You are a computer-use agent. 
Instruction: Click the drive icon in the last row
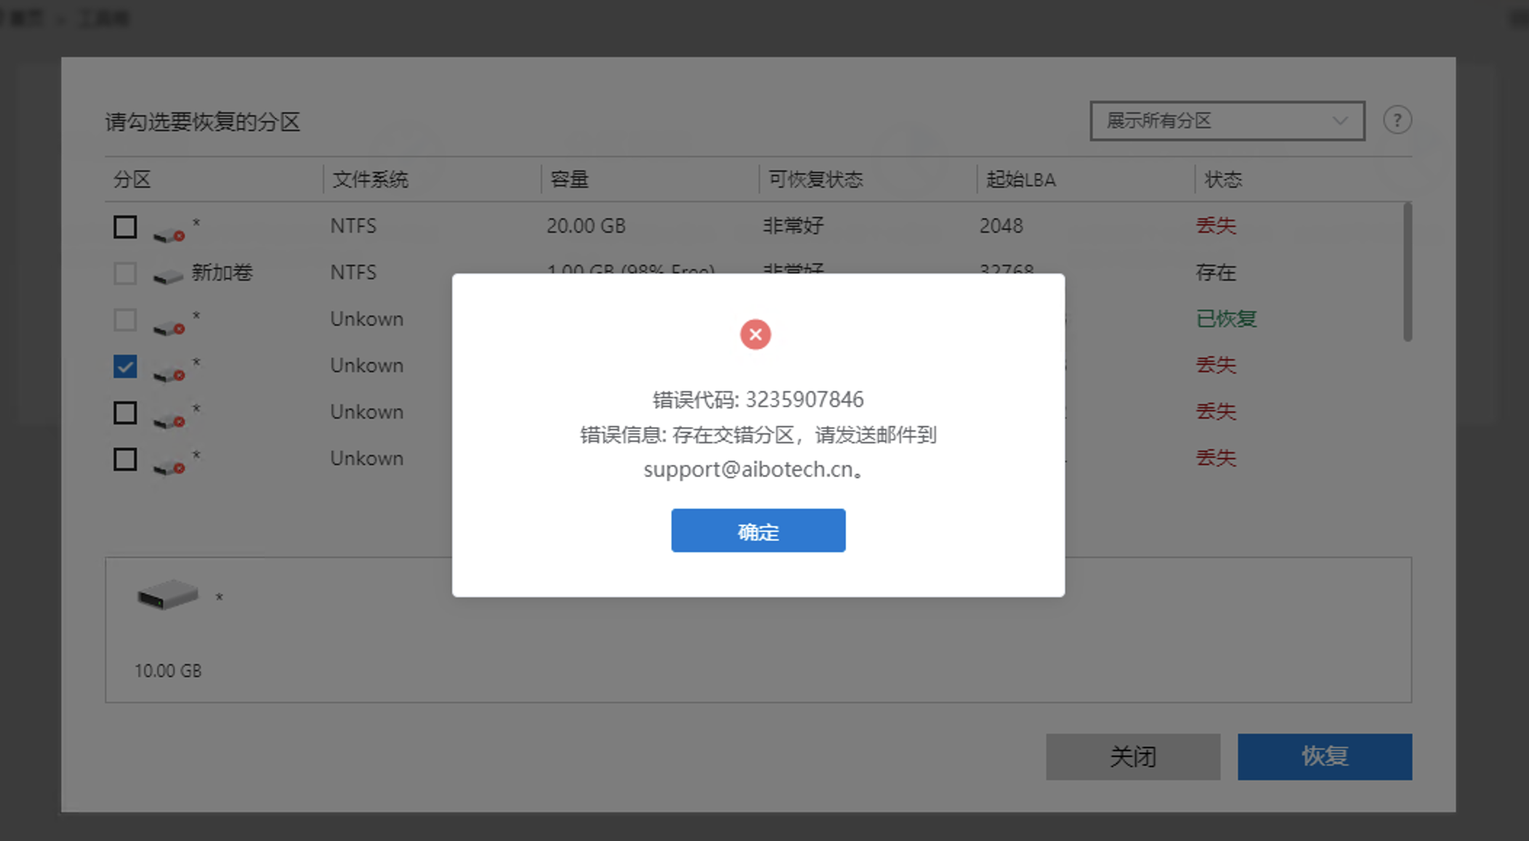point(168,466)
